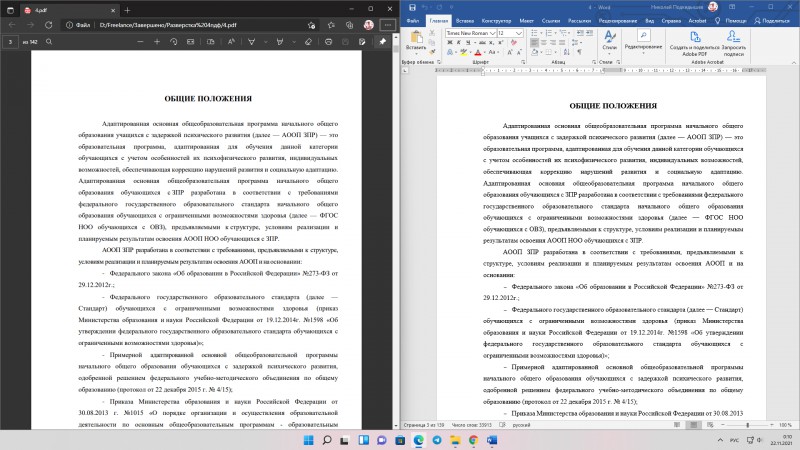Click the Word Share button
Image resolution: width=800 pixels, height=450 pixels.
(x=772, y=21)
